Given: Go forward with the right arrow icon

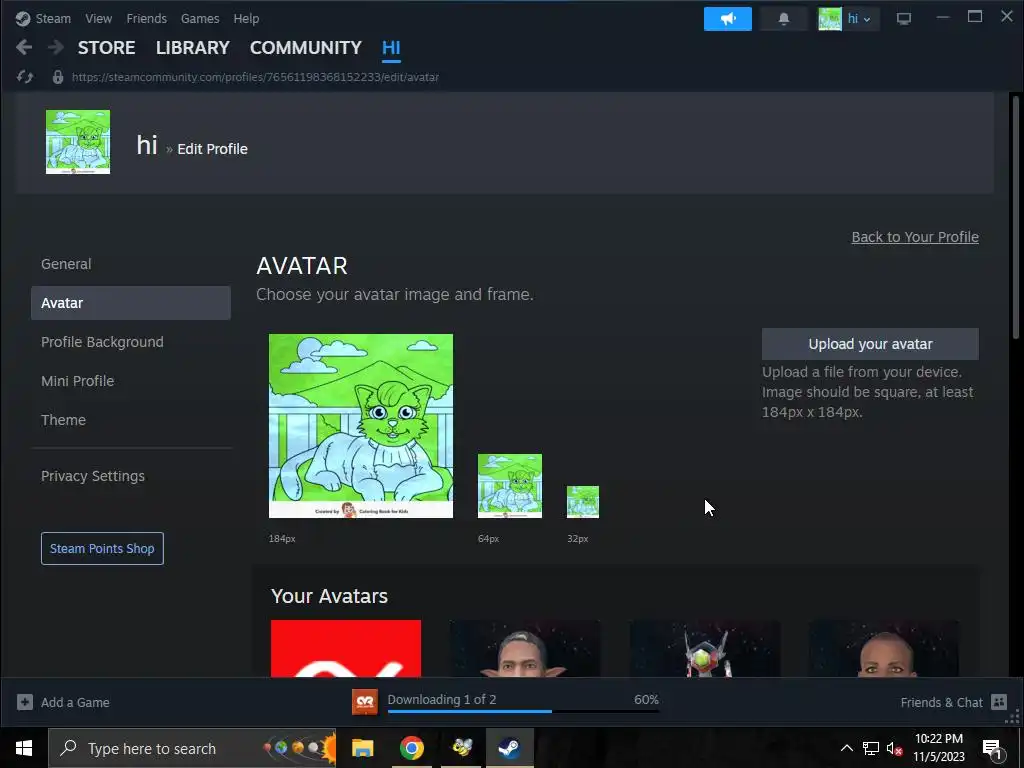Looking at the screenshot, I should coord(56,47).
